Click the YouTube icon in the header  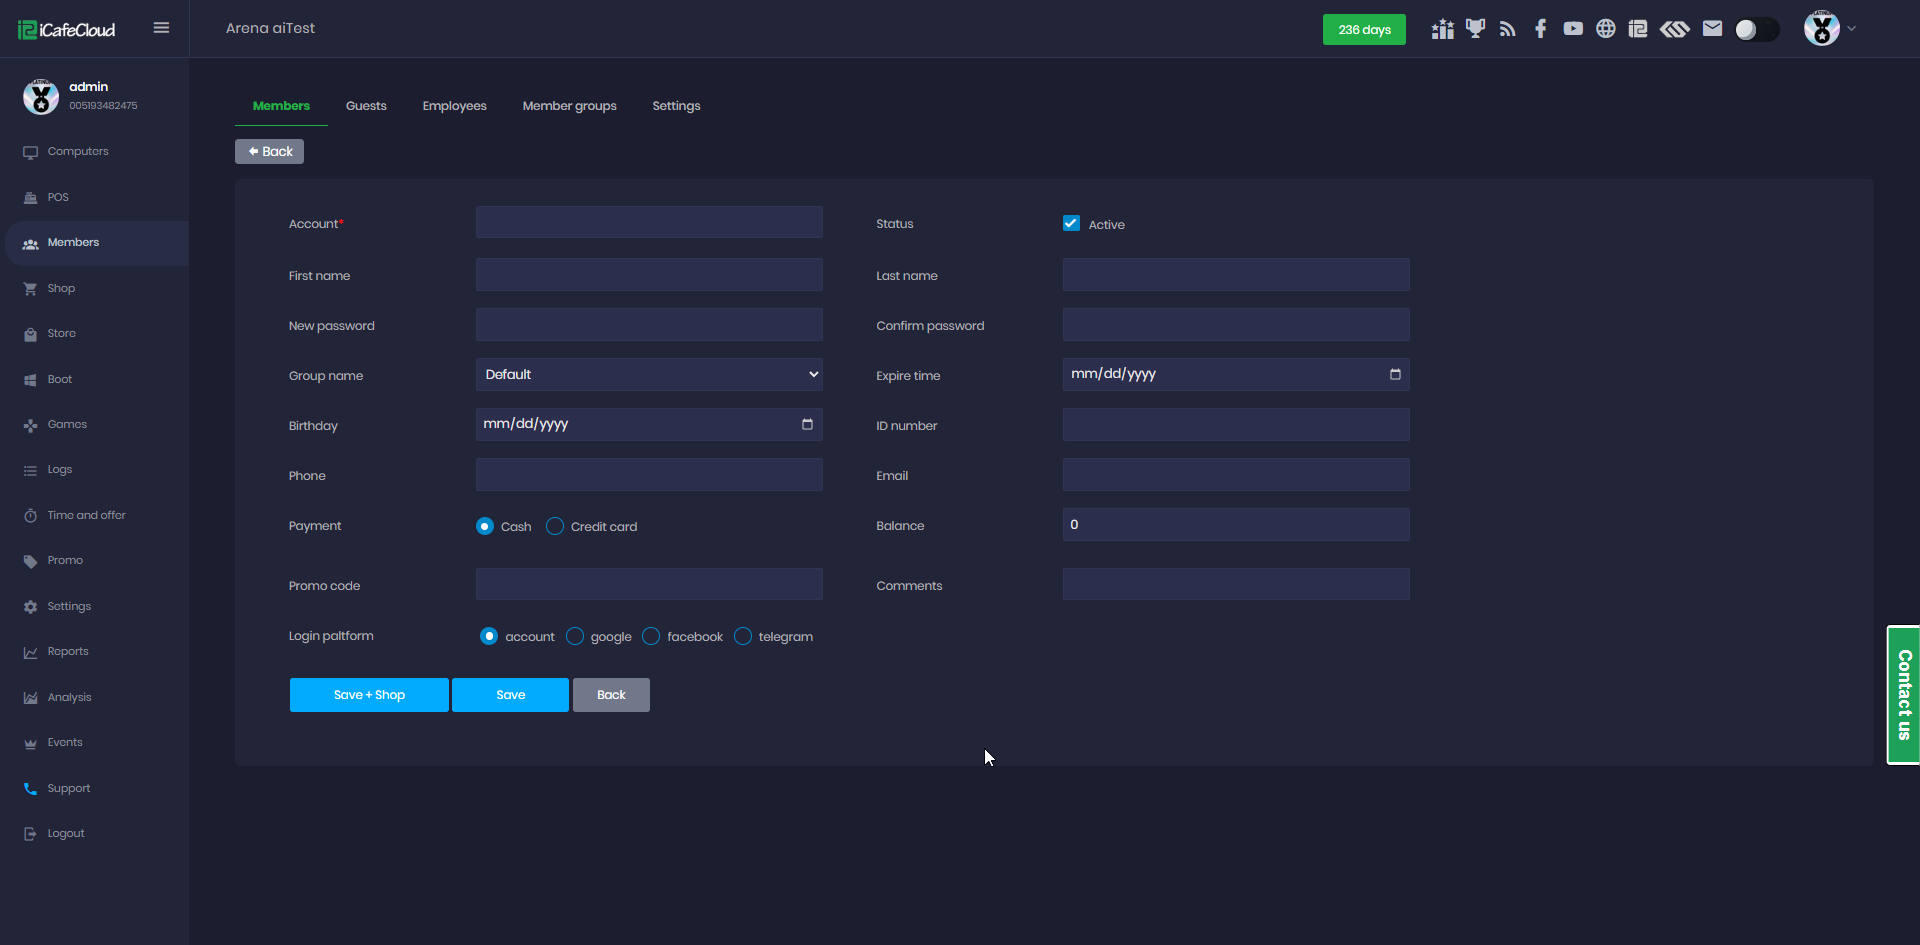1573,29
